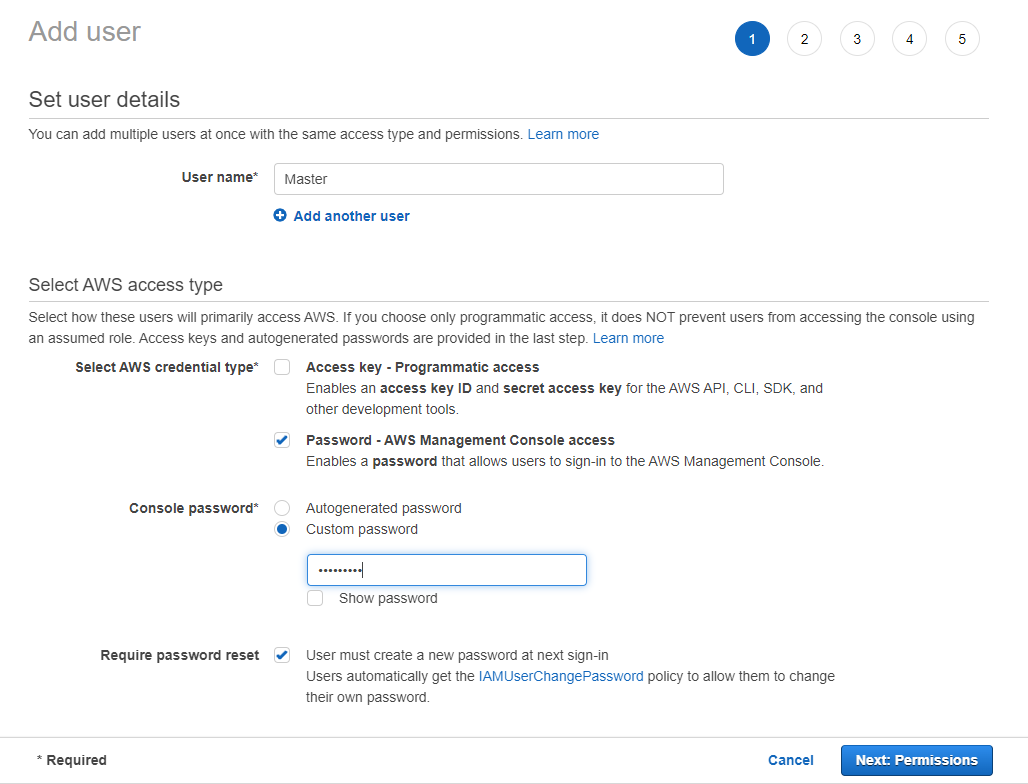
Task: Open Learn more link under Set user details
Action: click(x=563, y=134)
